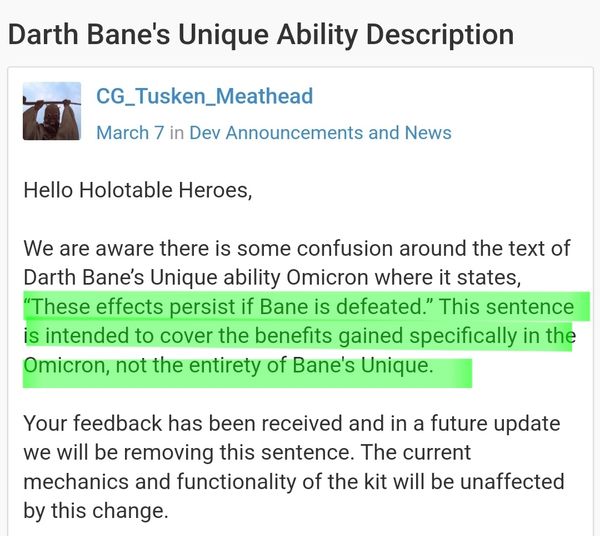This screenshot has height=536, width=600.
Task: Click 'This sentence' in the highlighted text
Action: click(x=507, y=306)
